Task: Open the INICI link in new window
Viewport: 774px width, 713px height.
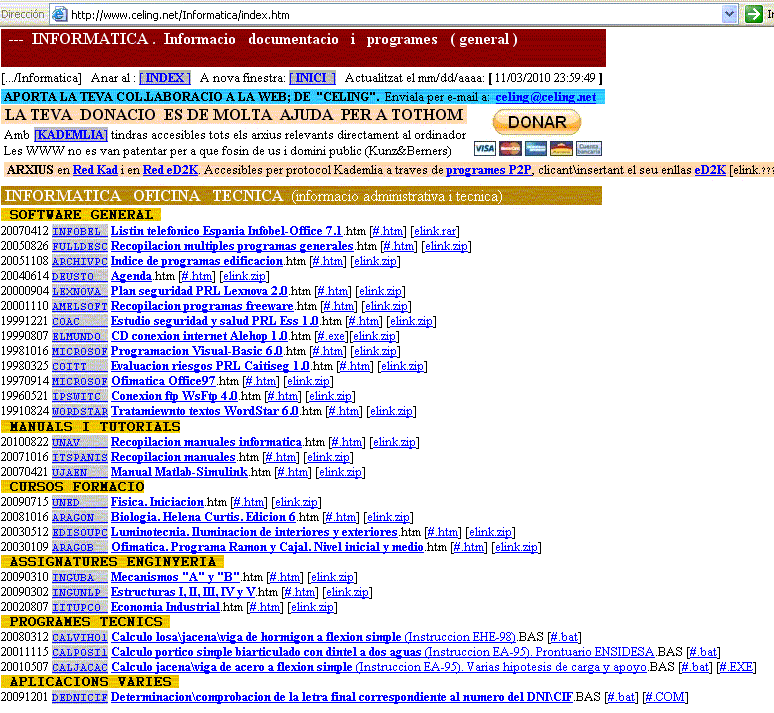Action: 312,78
